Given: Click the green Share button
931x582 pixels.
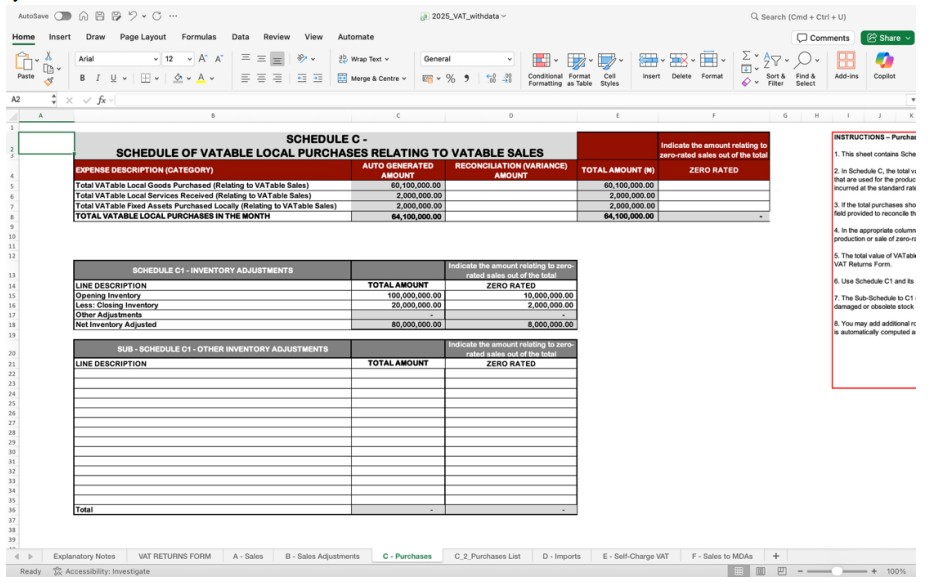Looking at the screenshot, I should (889, 38).
